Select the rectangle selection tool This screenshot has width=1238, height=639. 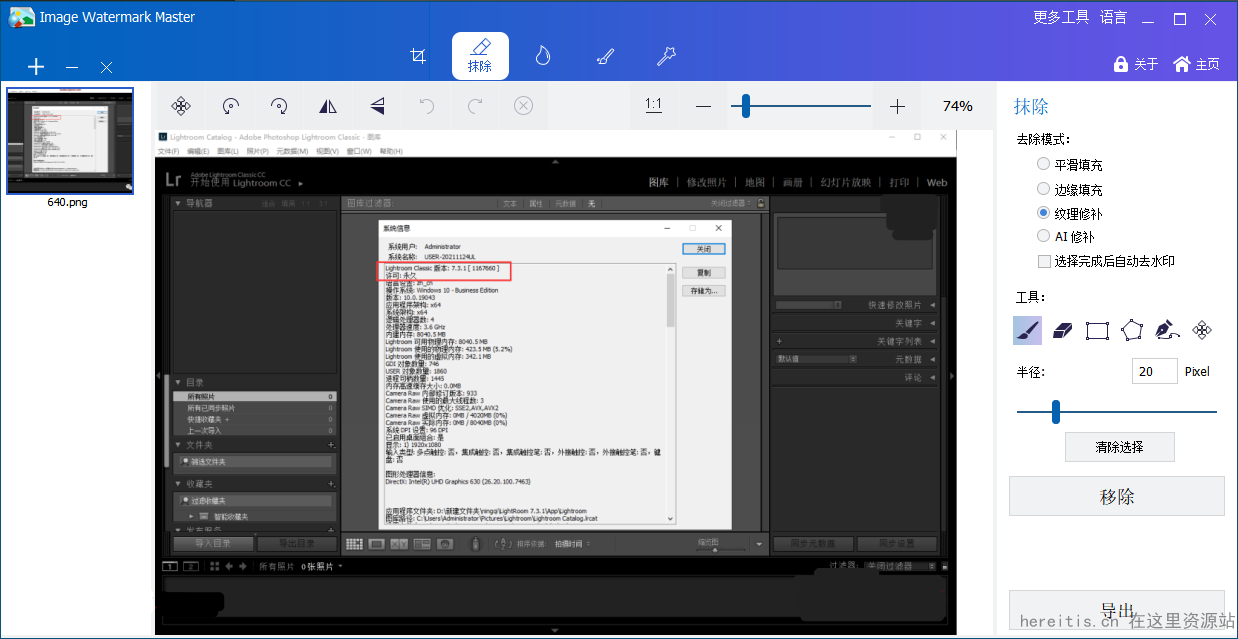pos(1098,330)
